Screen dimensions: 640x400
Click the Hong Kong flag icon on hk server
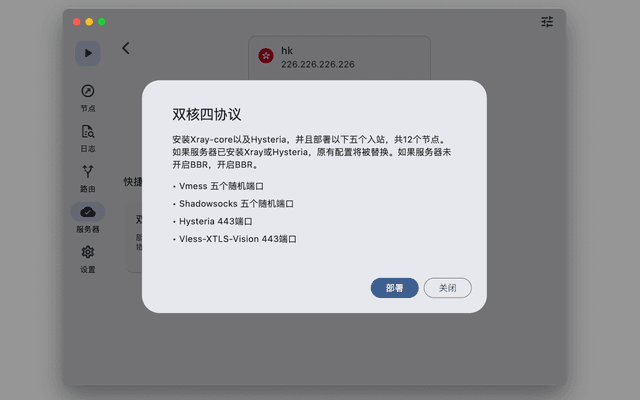[x=266, y=56]
